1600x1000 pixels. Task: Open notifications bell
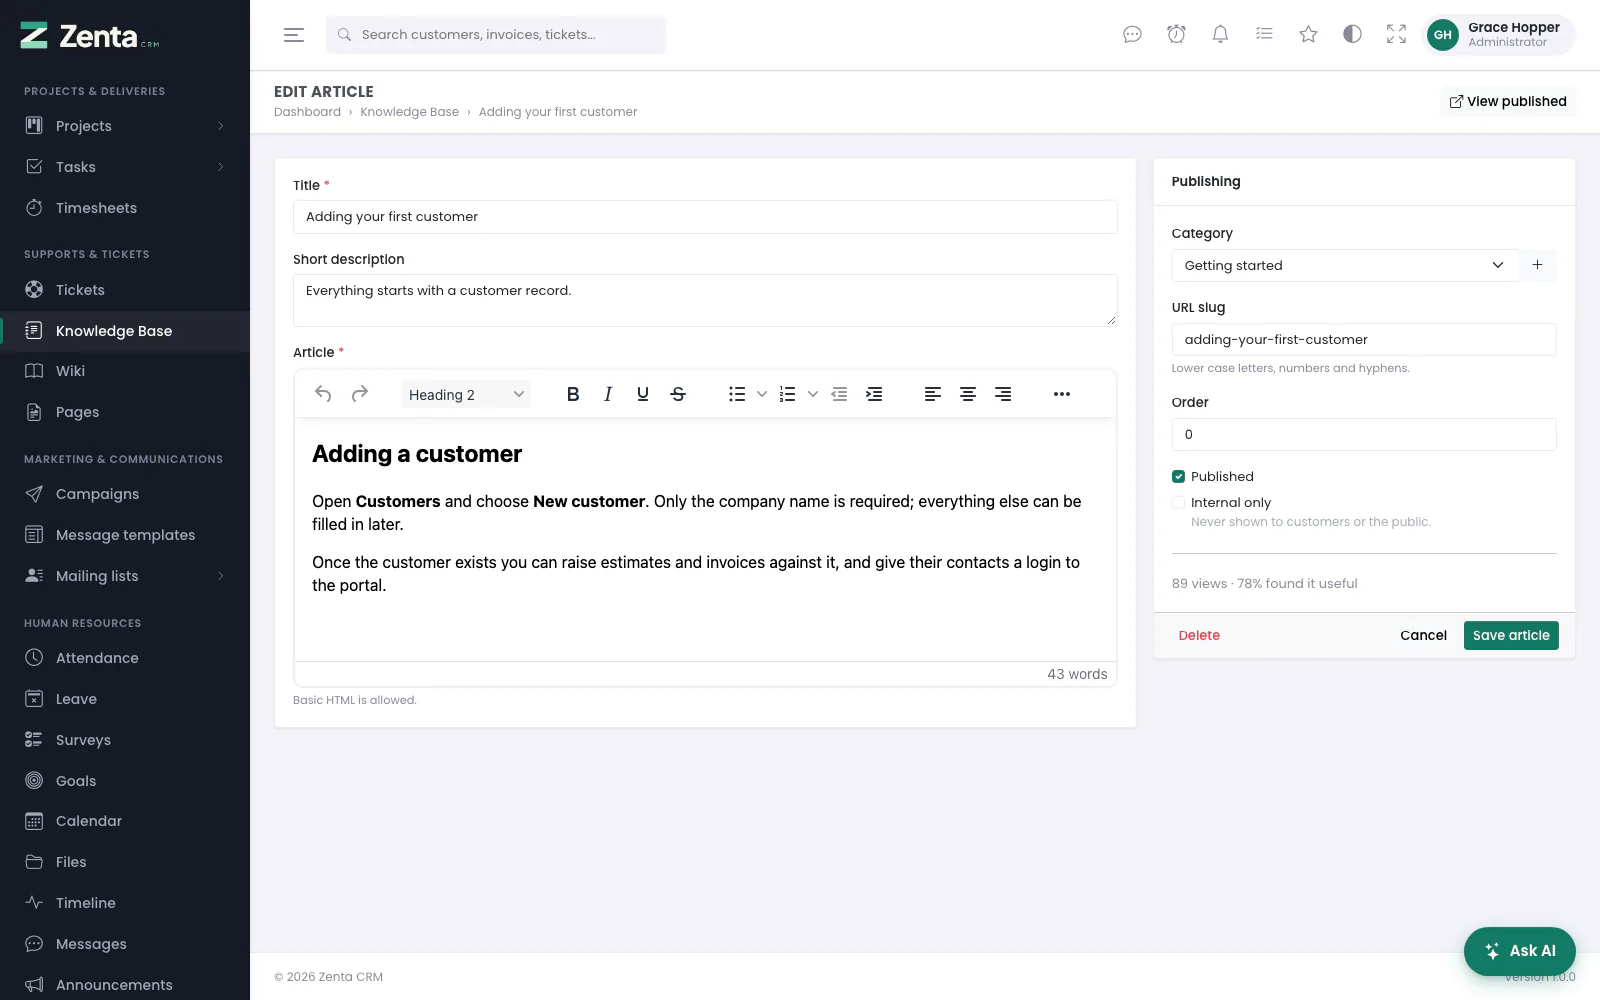click(x=1220, y=35)
